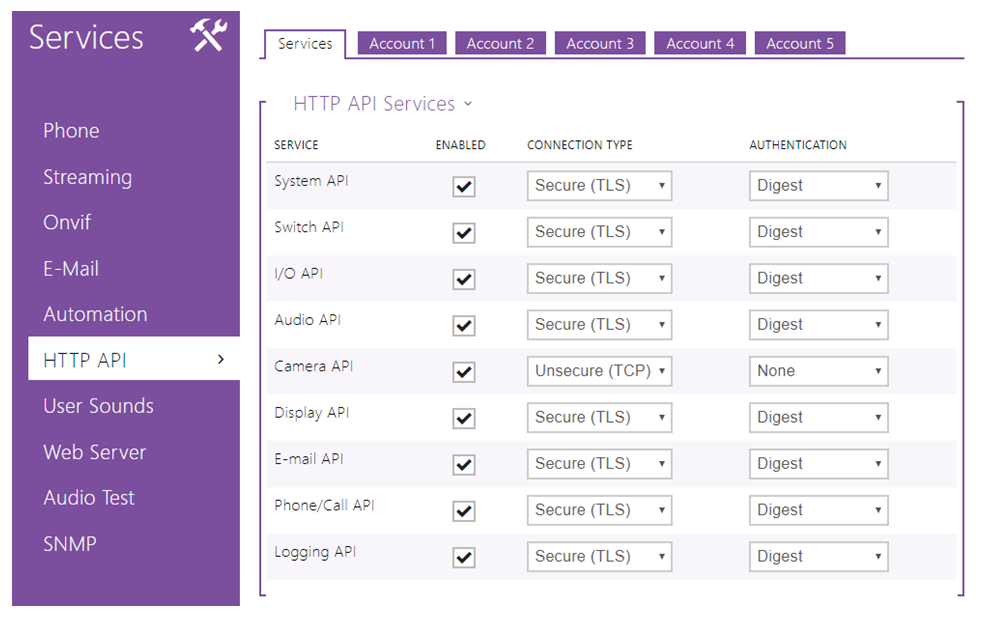Navigate to the Automation section
Screen dimensions: 982x618
[95, 314]
